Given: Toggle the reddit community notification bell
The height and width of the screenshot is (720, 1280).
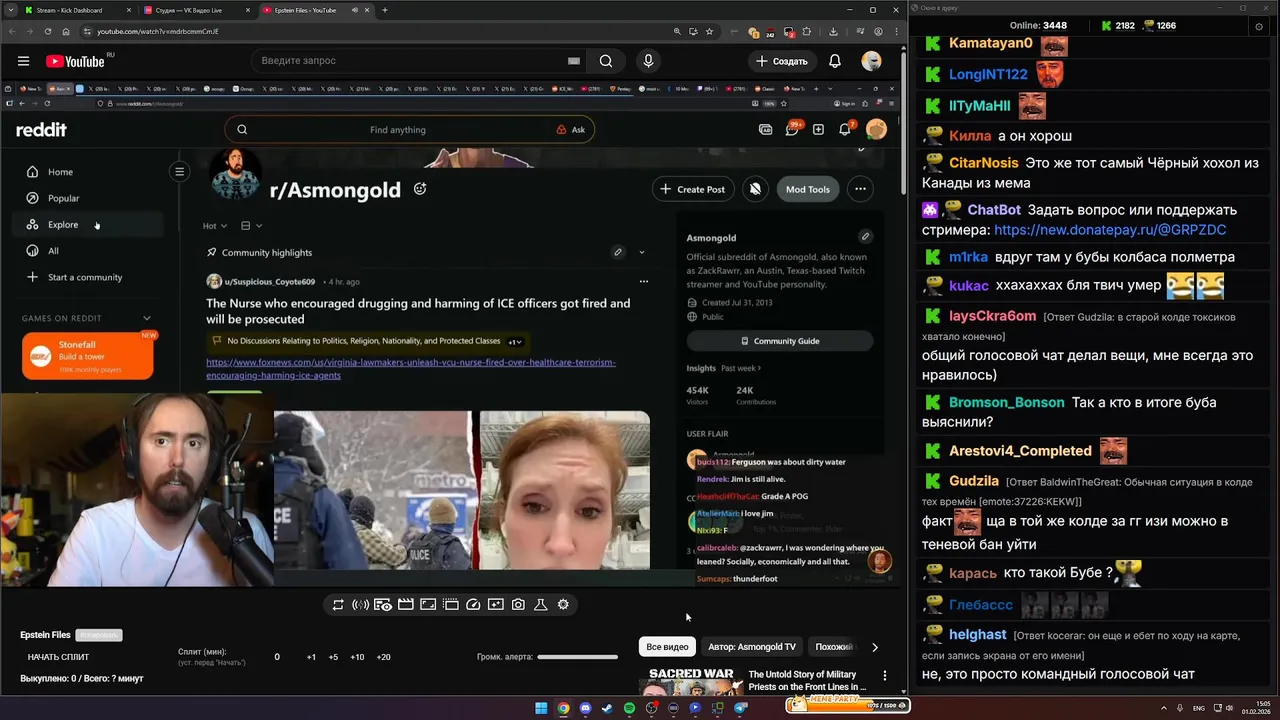Looking at the screenshot, I should click(755, 189).
